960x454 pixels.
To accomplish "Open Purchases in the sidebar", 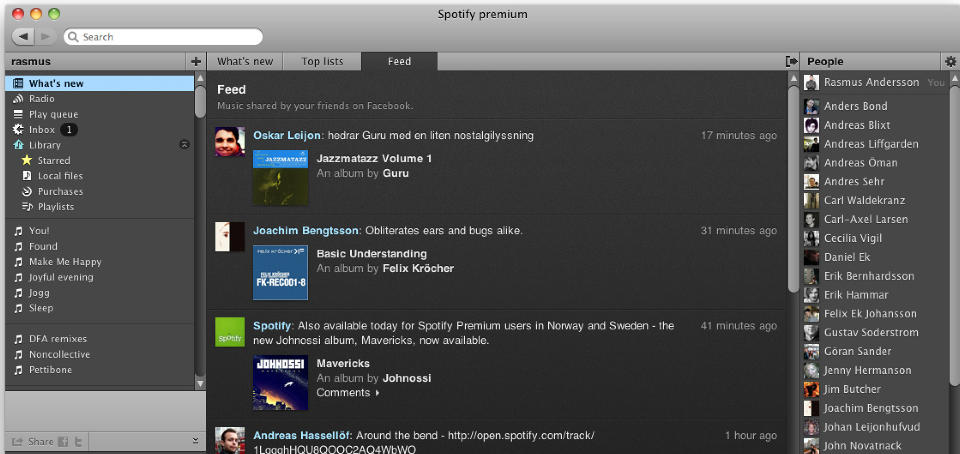I will tap(100, 192).
